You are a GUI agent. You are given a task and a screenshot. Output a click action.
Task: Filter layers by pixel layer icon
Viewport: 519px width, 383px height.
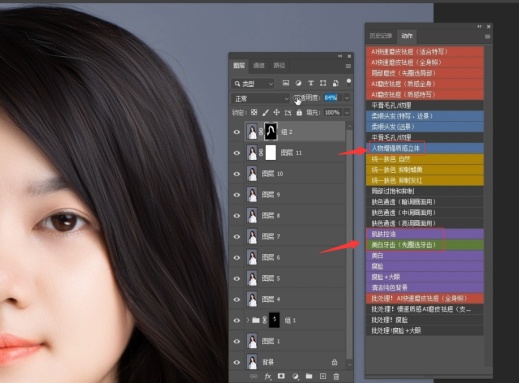tap(286, 83)
